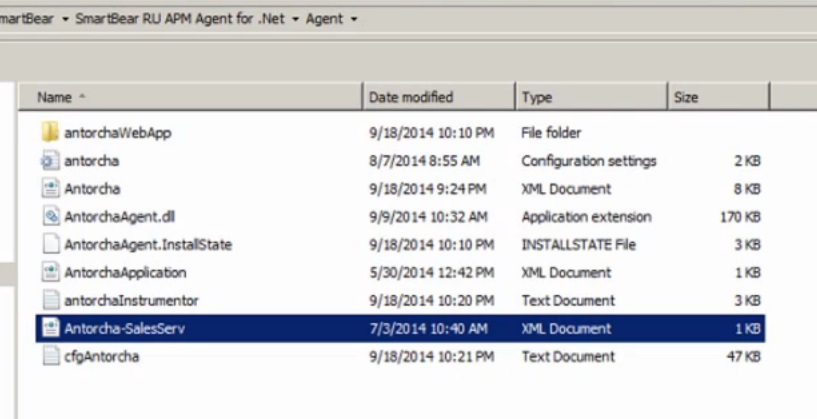Click the Application extension type cell

pos(587,217)
